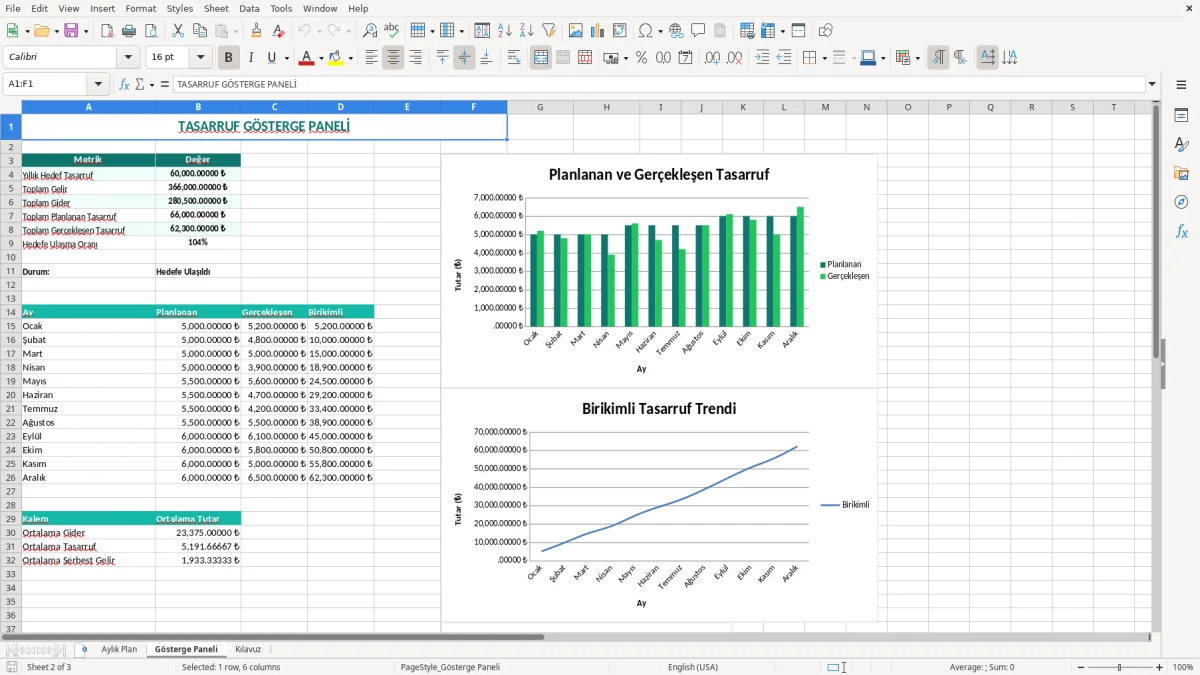The image size is (1200, 675).
Task: Insert a chart using the toolbar
Action: click(598, 31)
